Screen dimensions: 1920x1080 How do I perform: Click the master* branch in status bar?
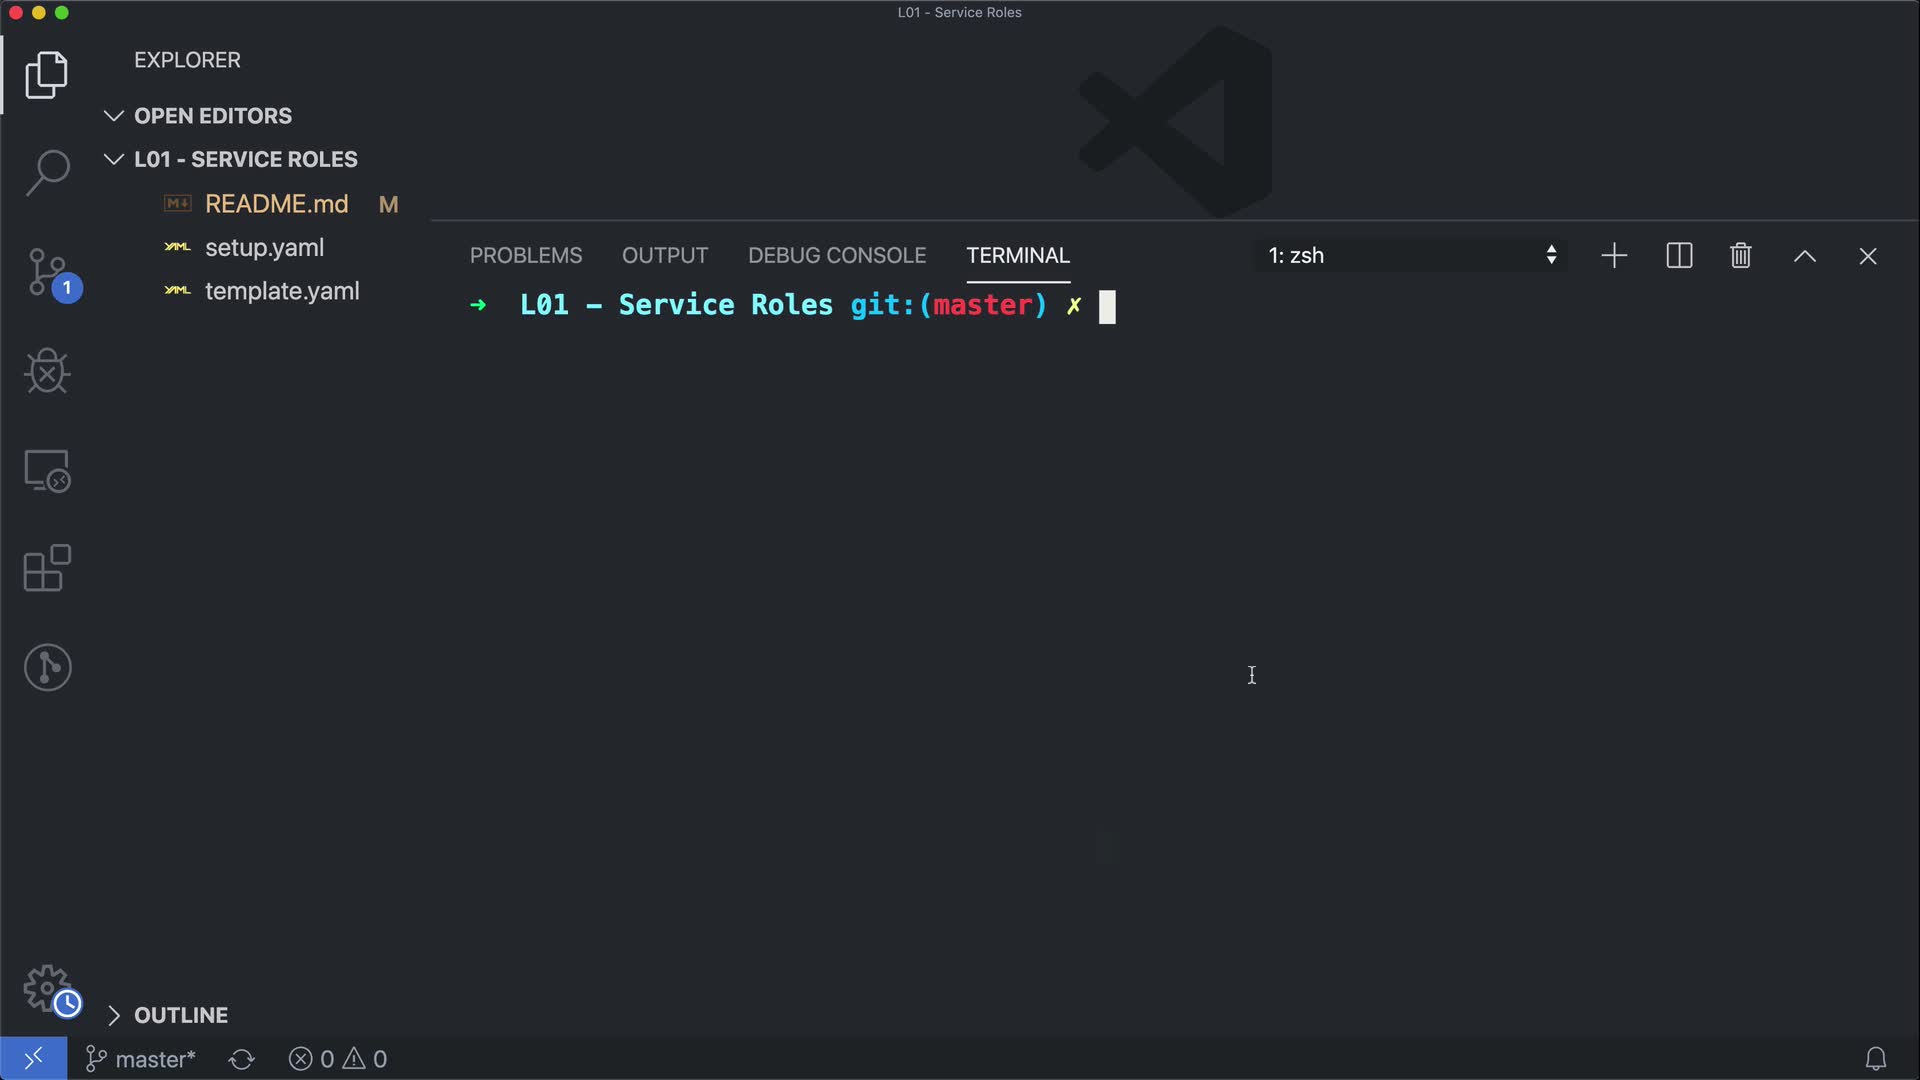141,1059
